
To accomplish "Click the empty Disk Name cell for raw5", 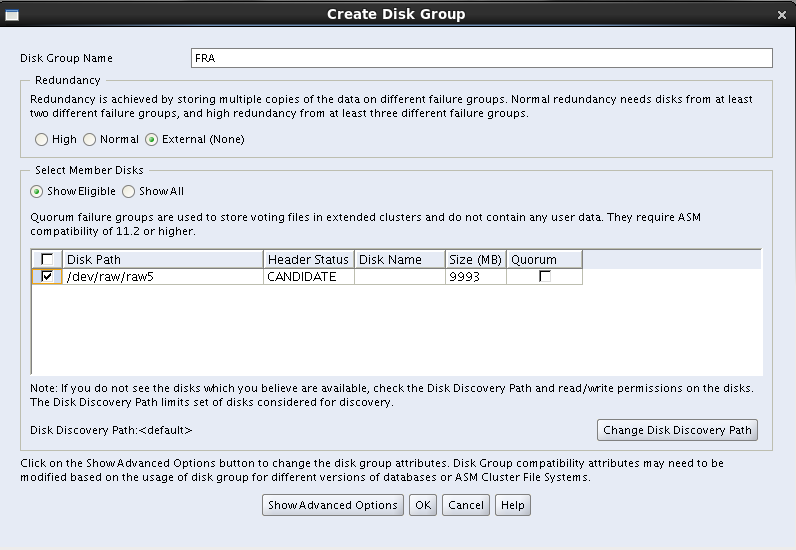I will point(400,277).
